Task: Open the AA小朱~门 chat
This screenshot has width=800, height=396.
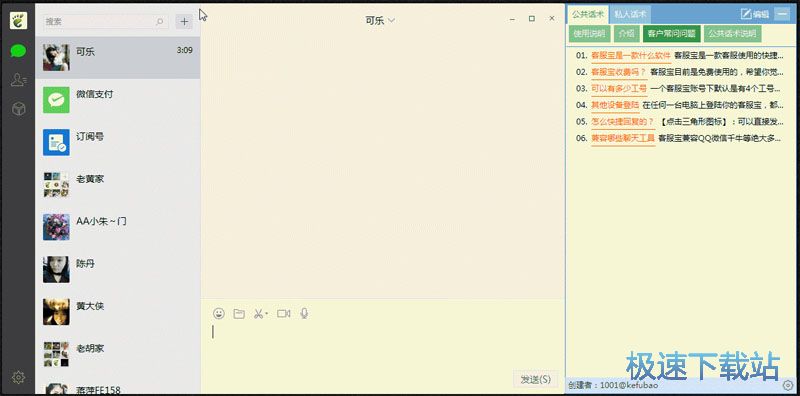Action: pos(117,227)
